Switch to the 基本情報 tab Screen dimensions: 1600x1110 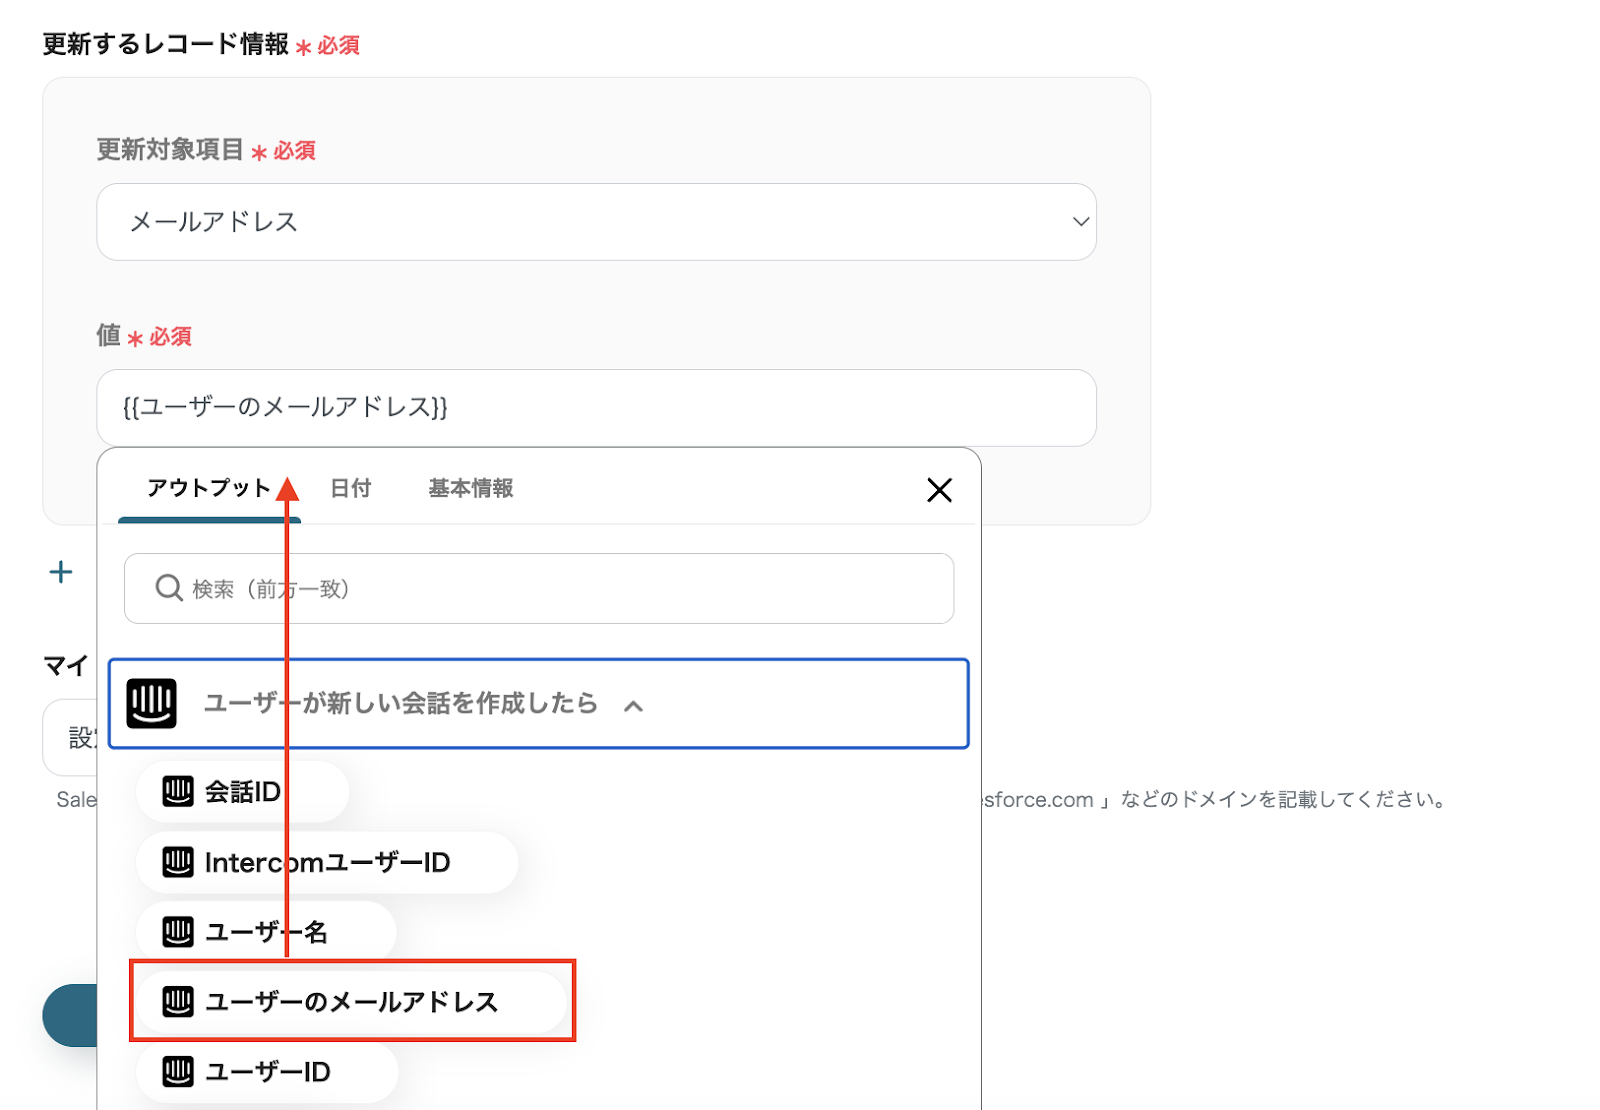pyautogui.click(x=471, y=488)
